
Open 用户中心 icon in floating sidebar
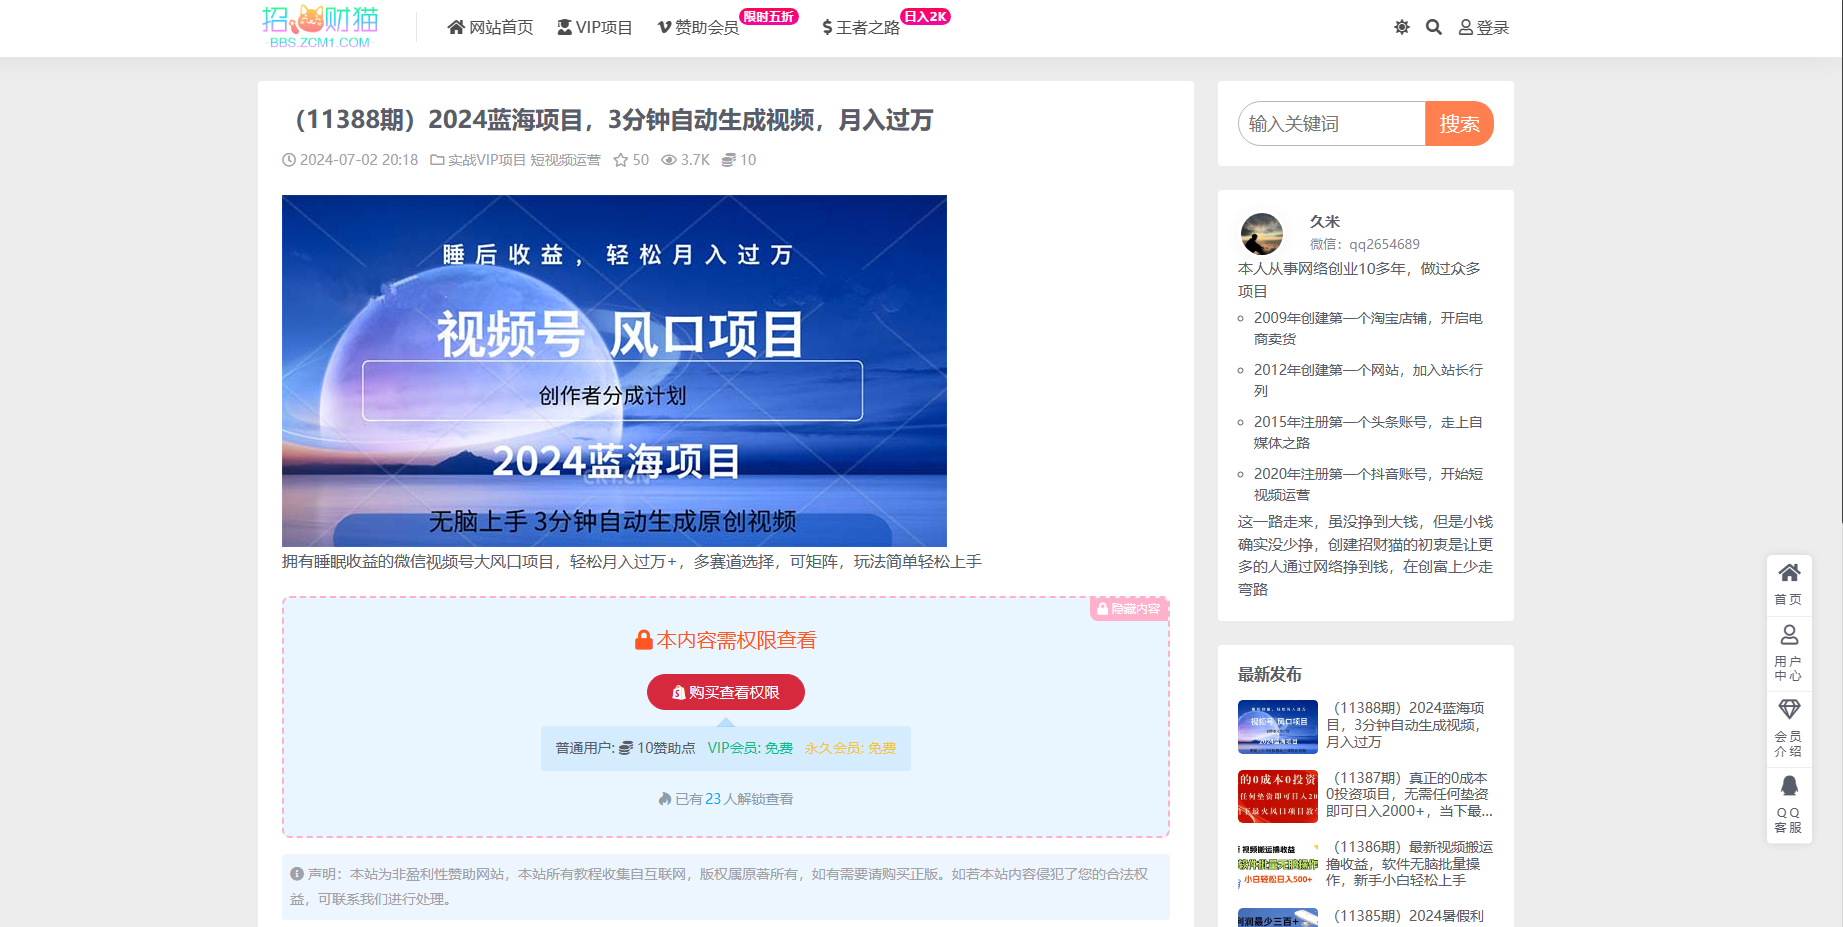coord(1788,651)
